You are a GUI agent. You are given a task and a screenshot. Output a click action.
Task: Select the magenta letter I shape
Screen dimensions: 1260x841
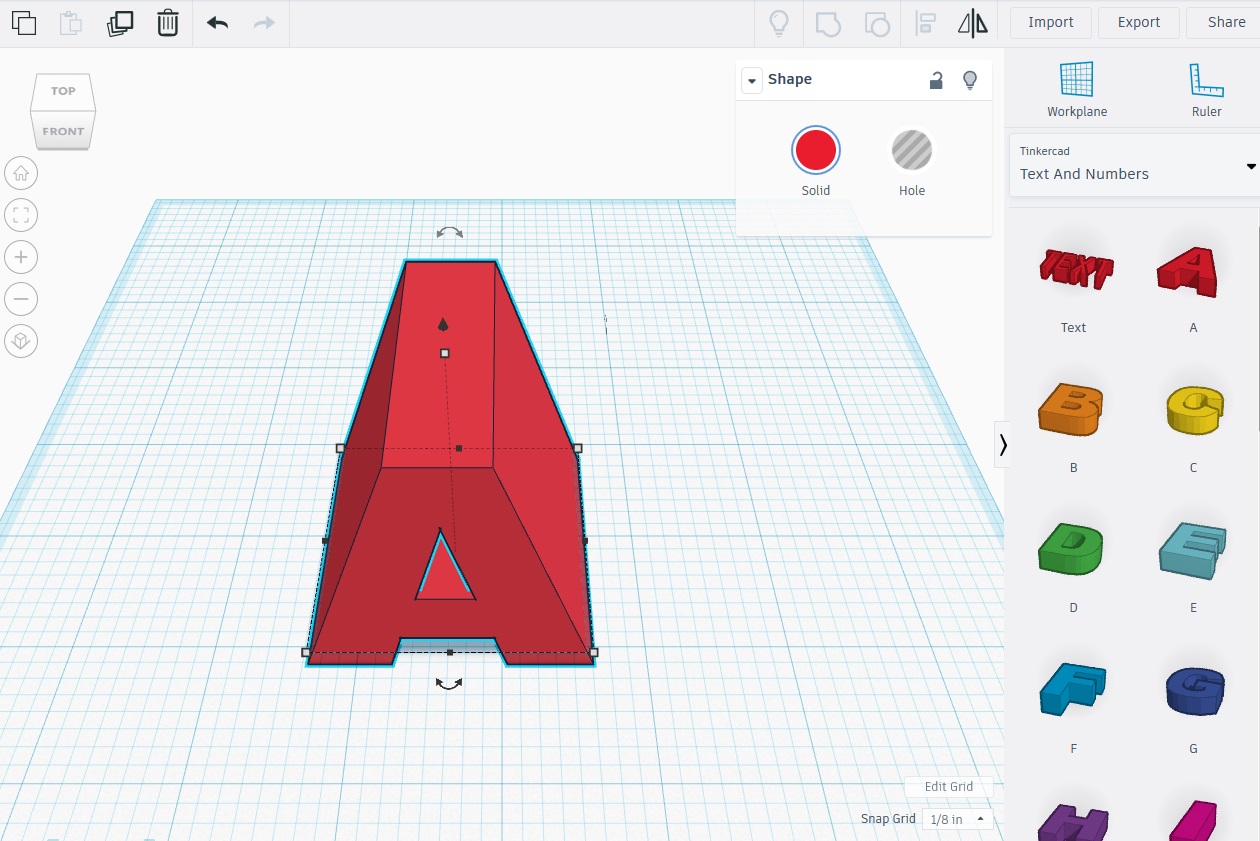(1193, 822)
